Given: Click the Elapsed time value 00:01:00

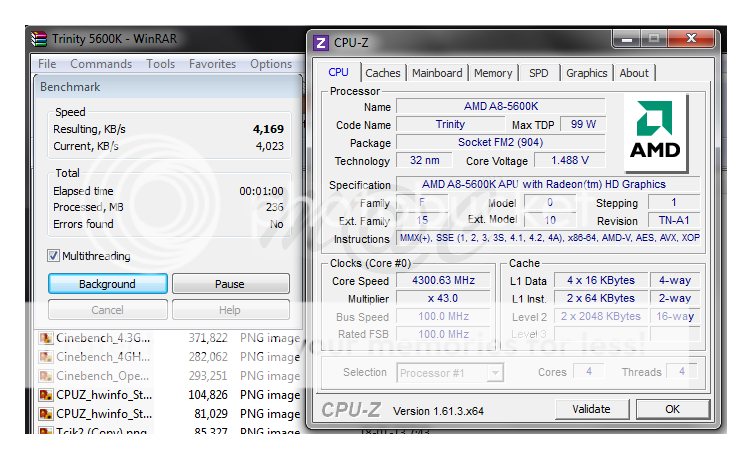Looking at the screenshot, I should (261, 191).
